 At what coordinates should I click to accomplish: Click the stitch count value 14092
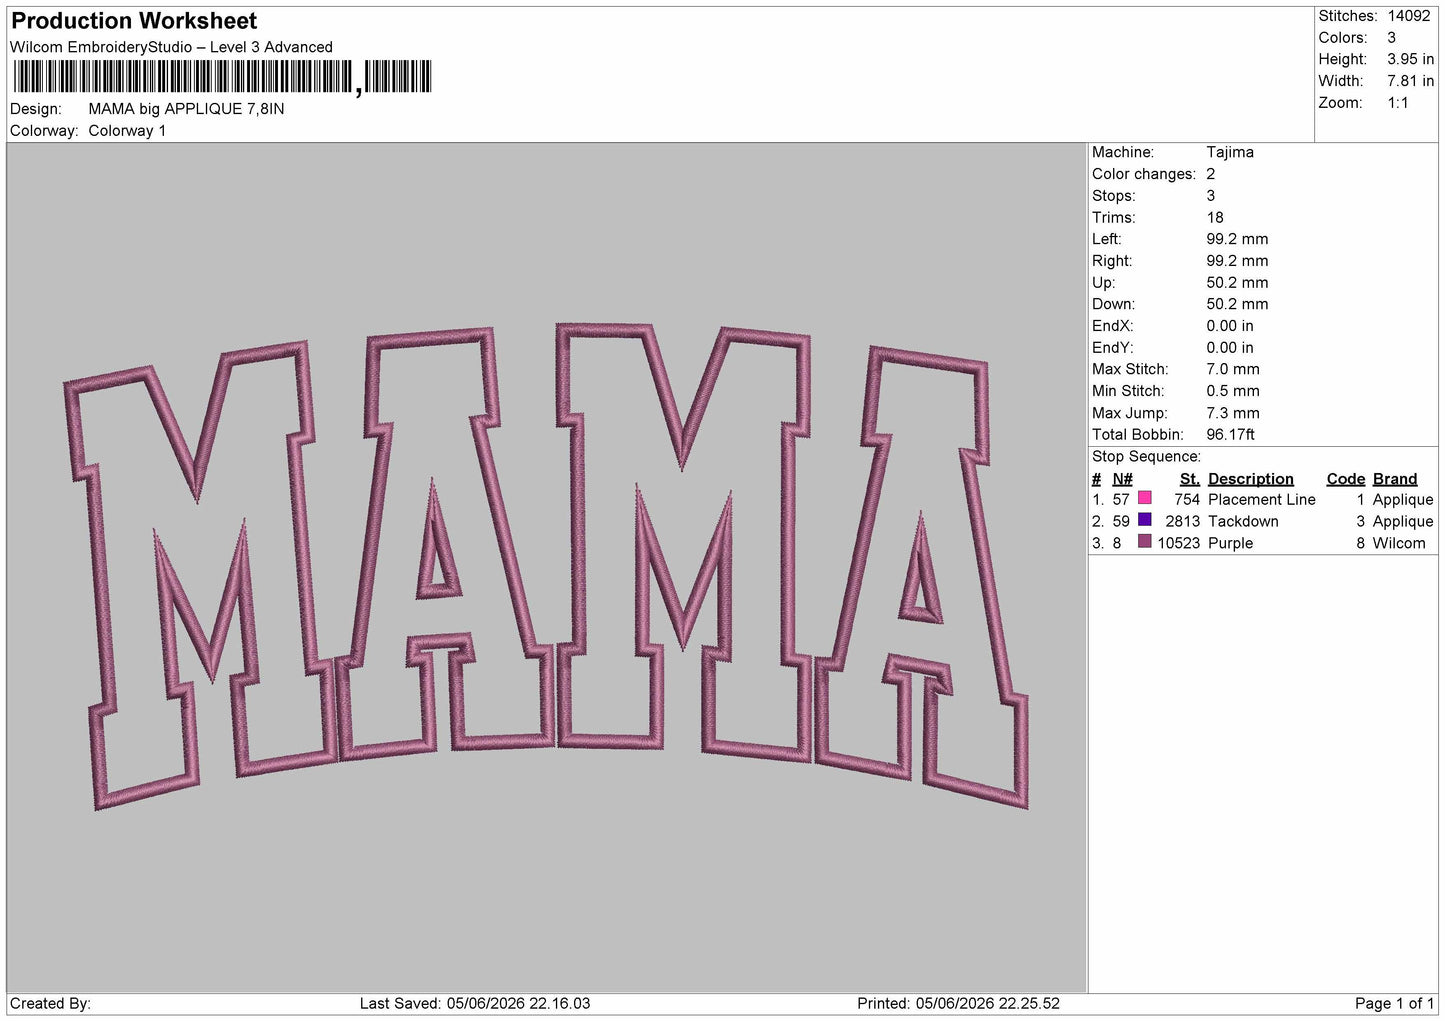pos(1409,16)
